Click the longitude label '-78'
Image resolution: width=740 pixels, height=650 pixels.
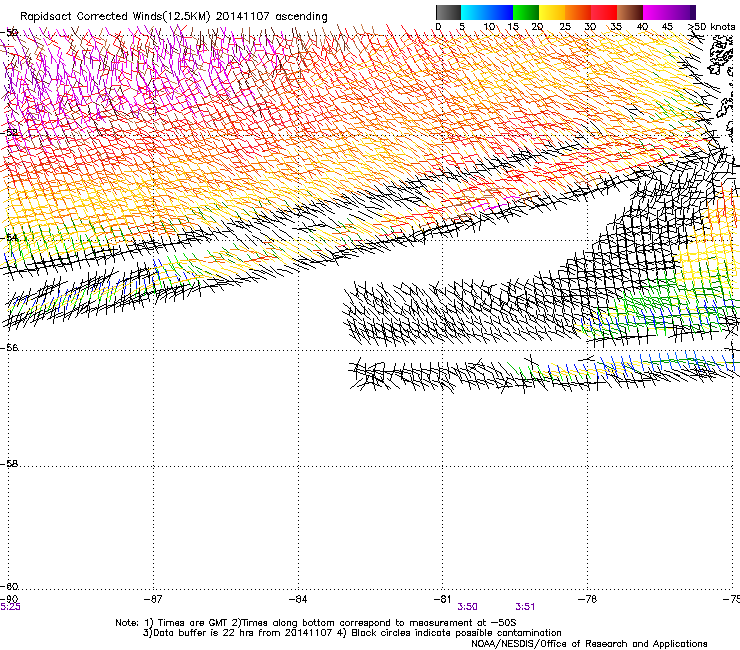coord(587,599)
